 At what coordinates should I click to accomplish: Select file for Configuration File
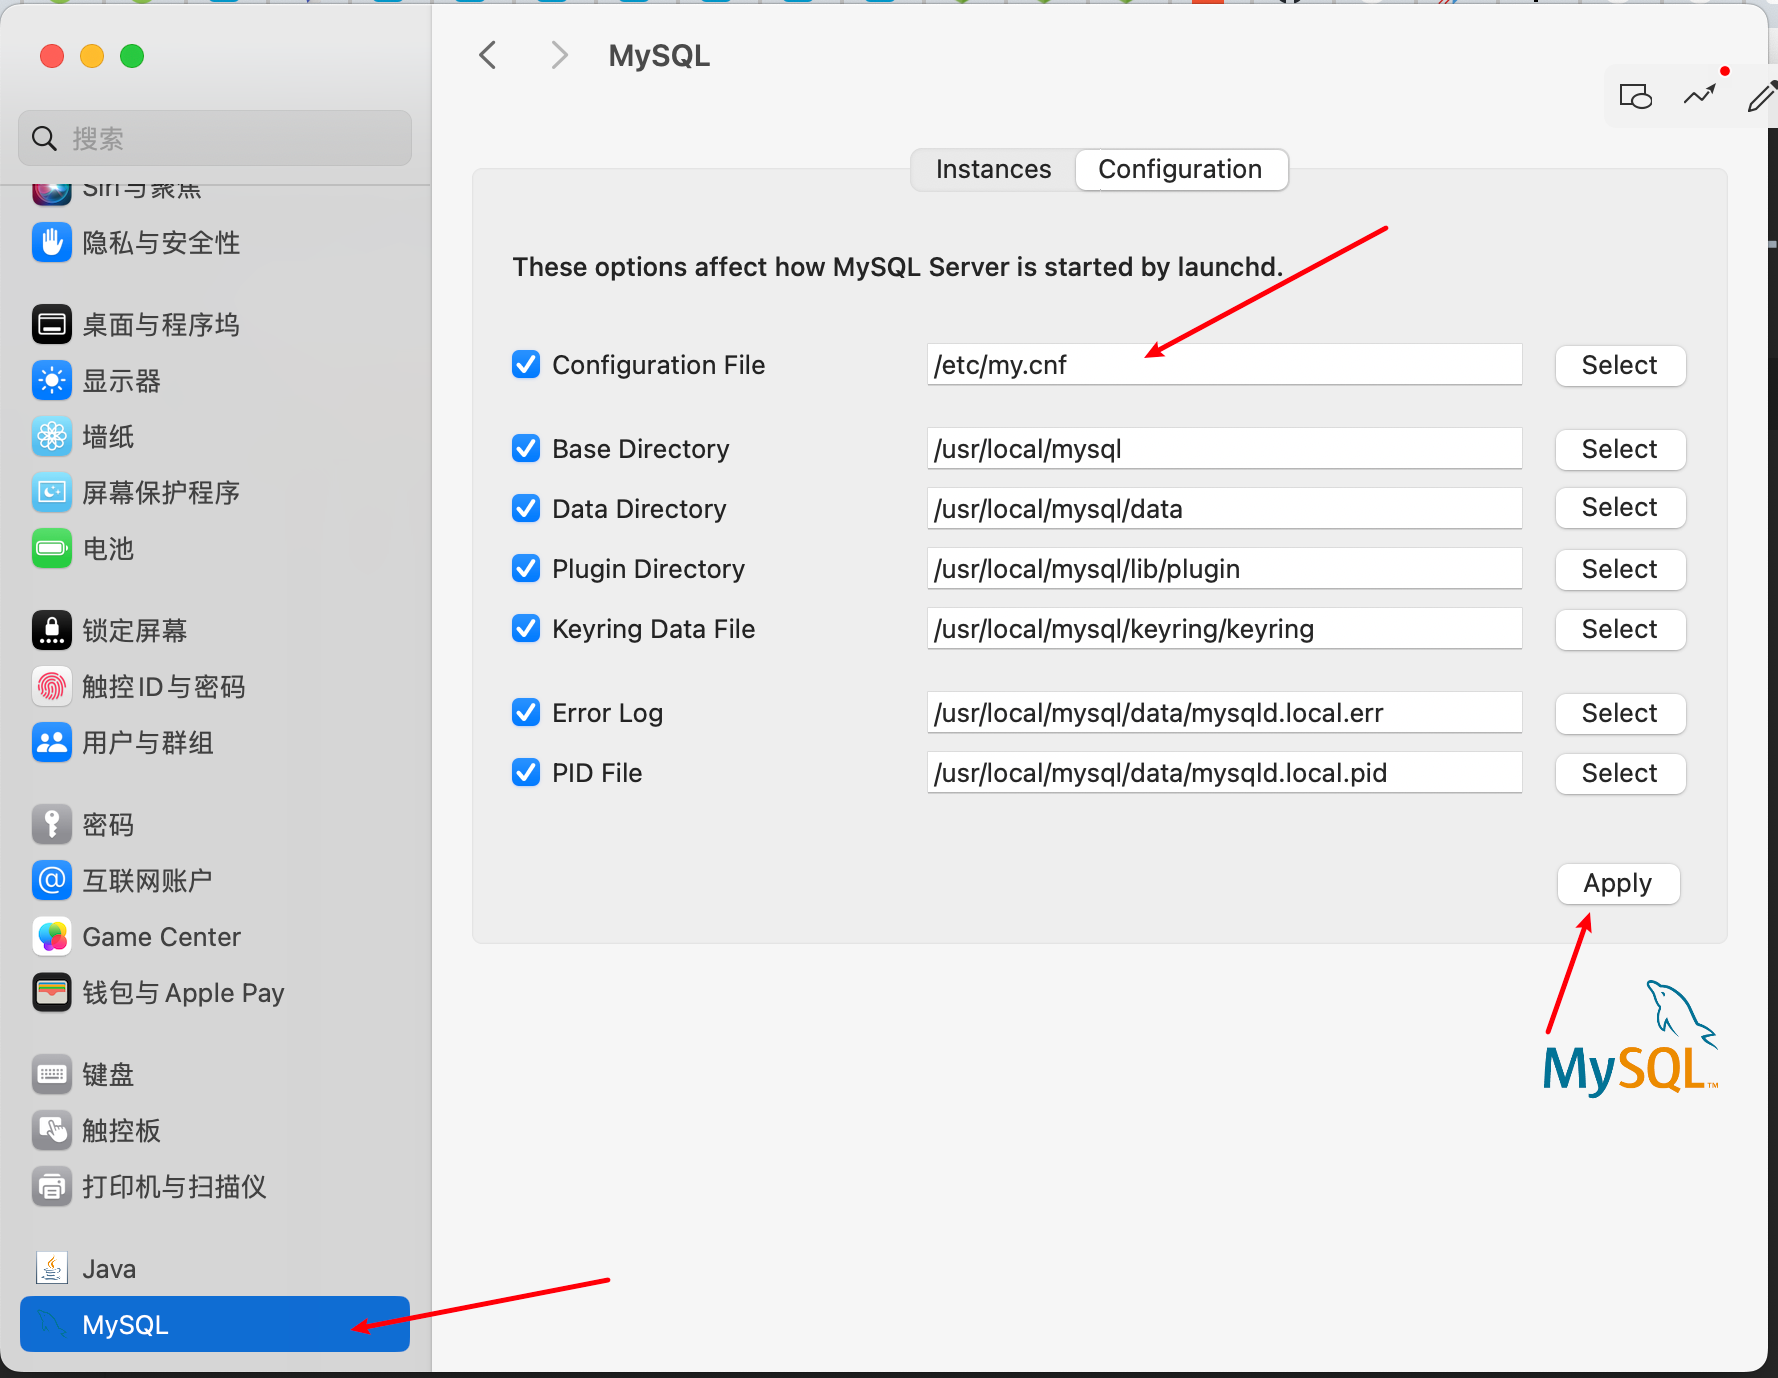pyautogui.click(x=1620, y=365)
